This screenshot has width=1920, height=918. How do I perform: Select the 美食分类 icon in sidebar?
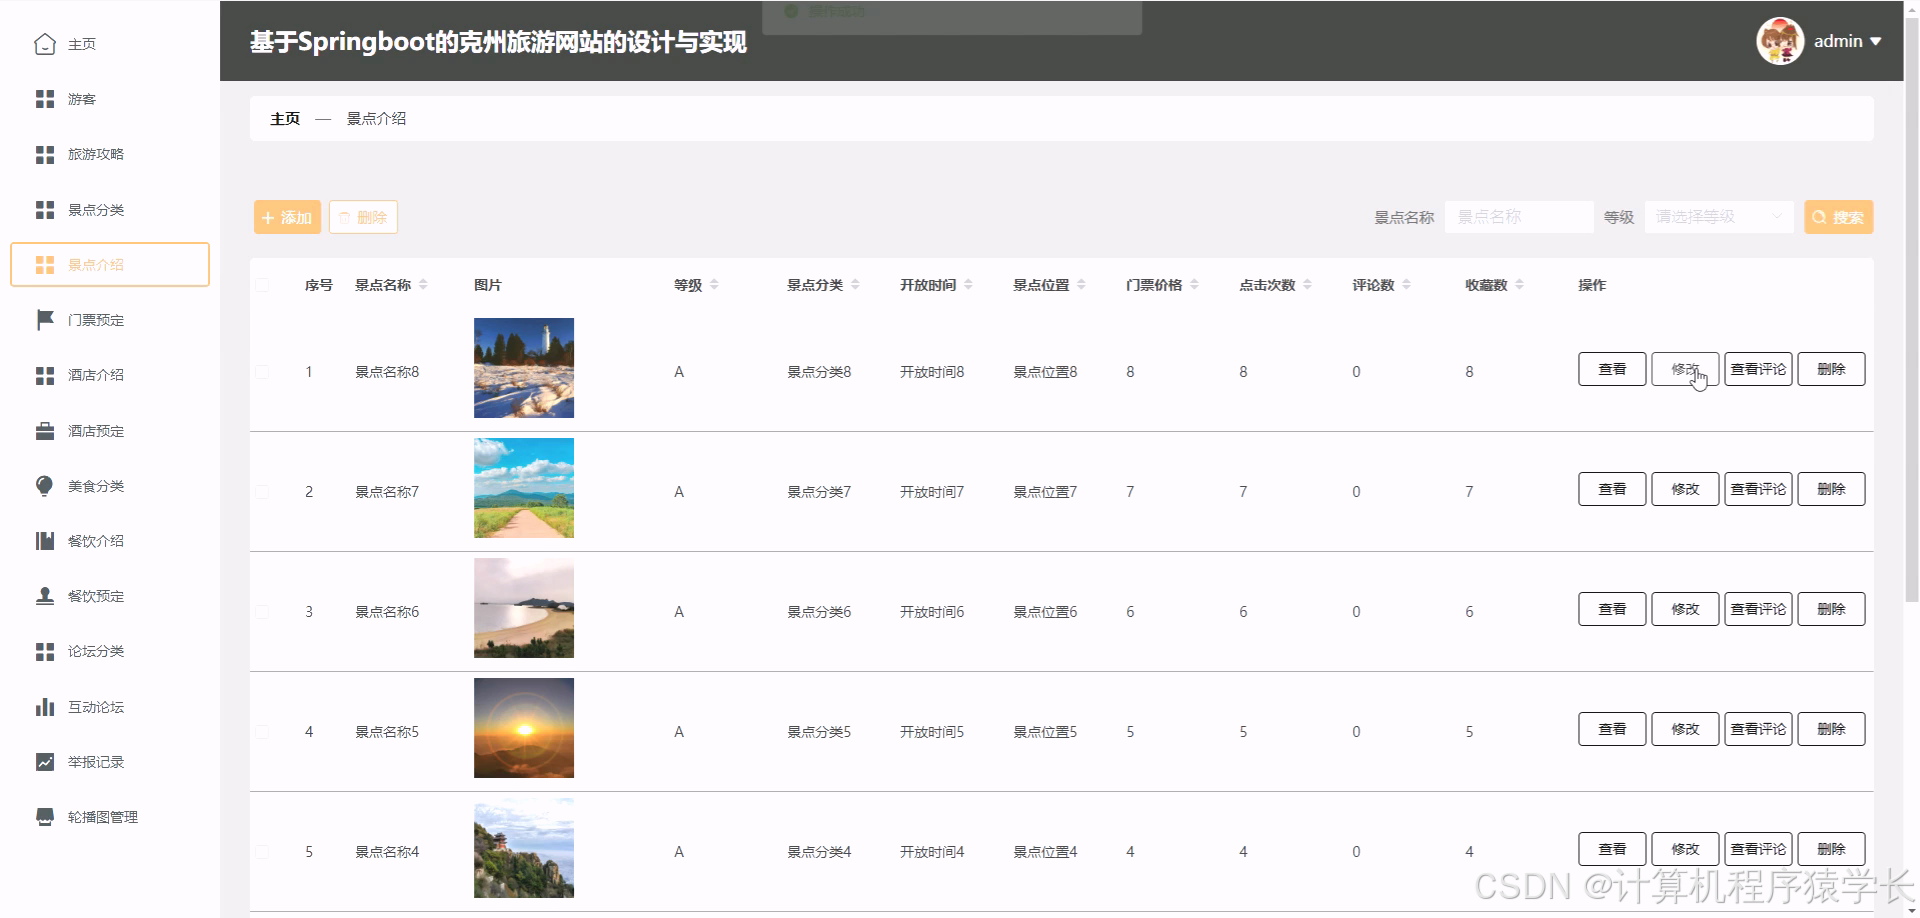pos(44,486)
